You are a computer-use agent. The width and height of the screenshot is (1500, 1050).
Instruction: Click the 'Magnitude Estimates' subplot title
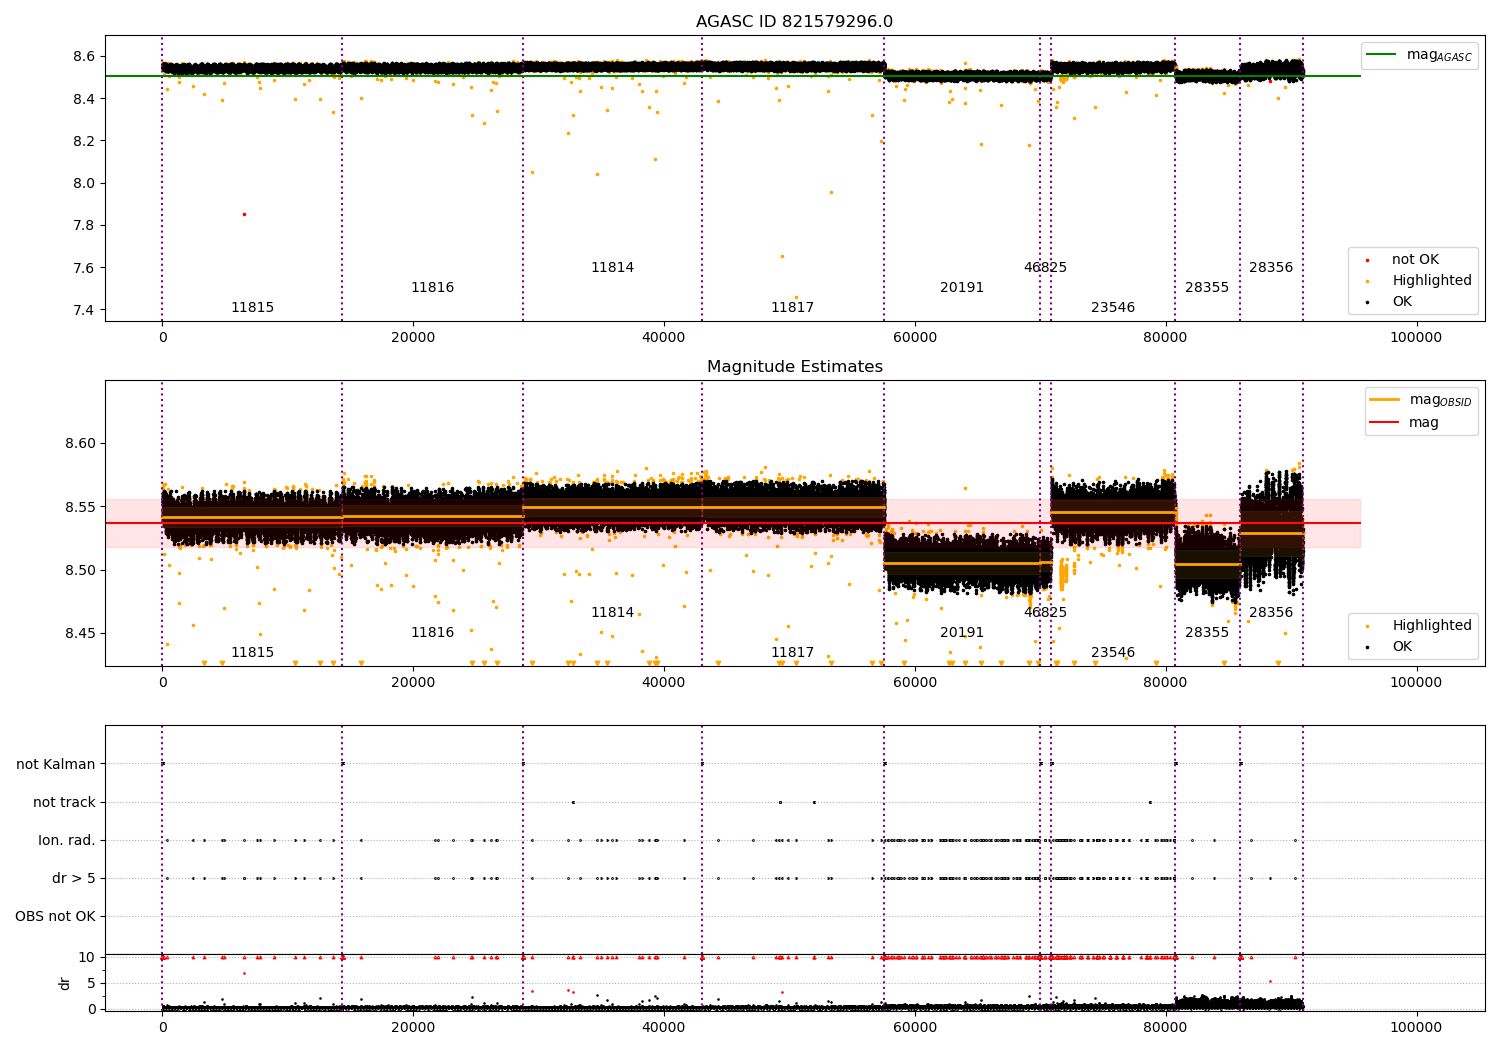click(x=794, y=367)
